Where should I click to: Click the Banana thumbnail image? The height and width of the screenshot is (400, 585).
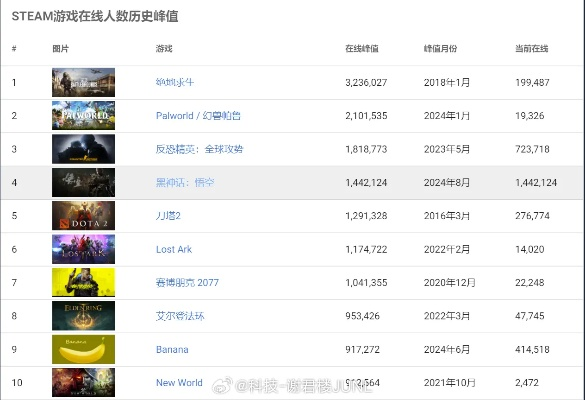point(84,349)
